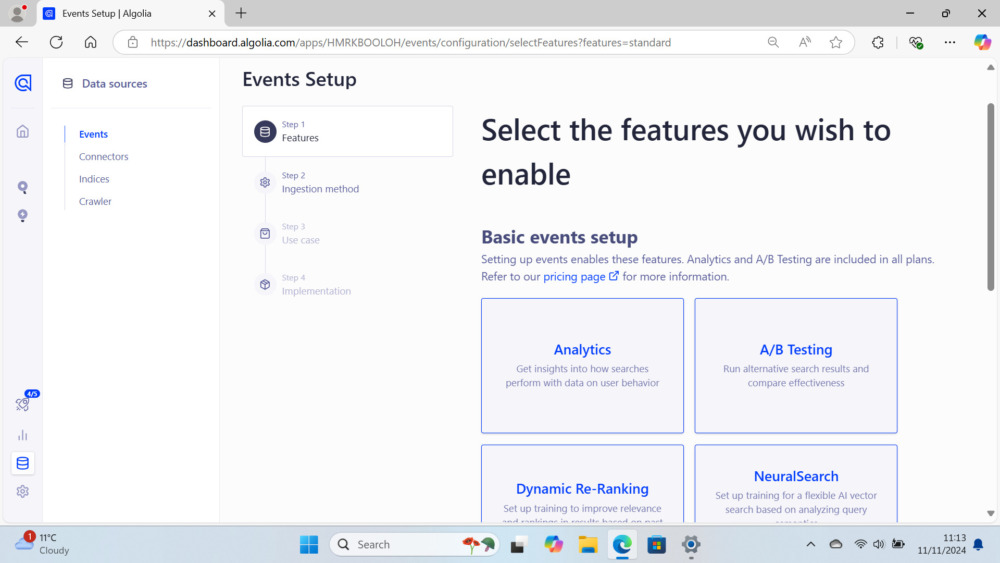
Task: Go to Step 3 Use case
Action: (x=300, y=233)
